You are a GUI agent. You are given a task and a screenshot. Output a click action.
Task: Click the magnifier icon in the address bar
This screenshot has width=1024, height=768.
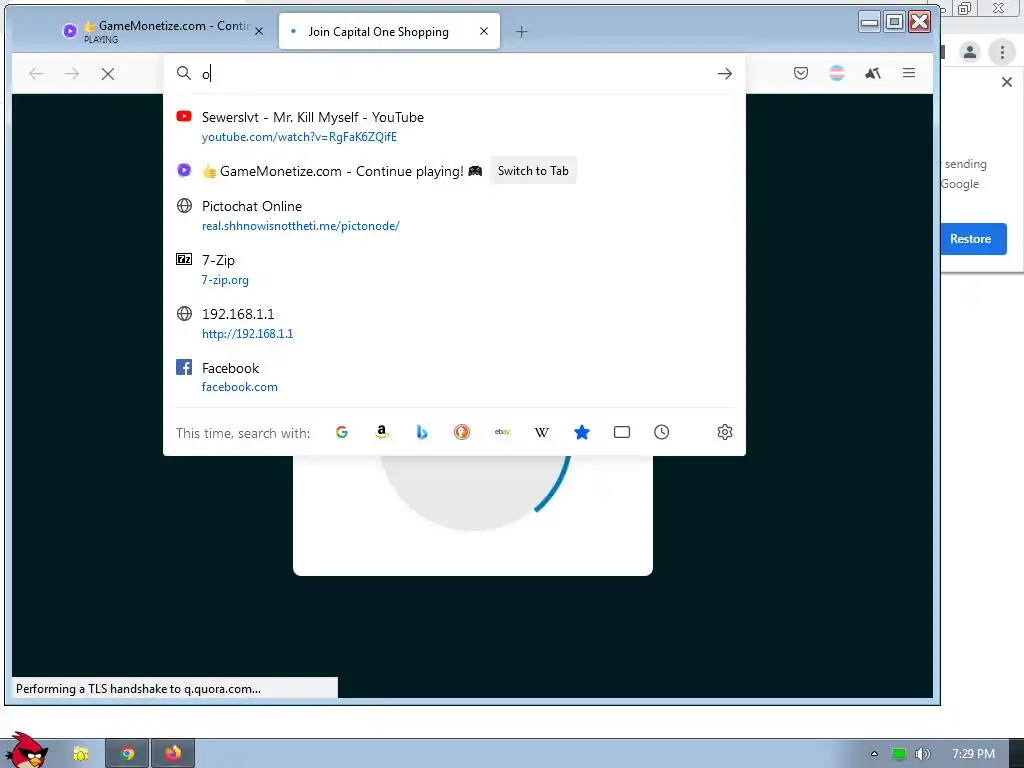coord(184,73)
